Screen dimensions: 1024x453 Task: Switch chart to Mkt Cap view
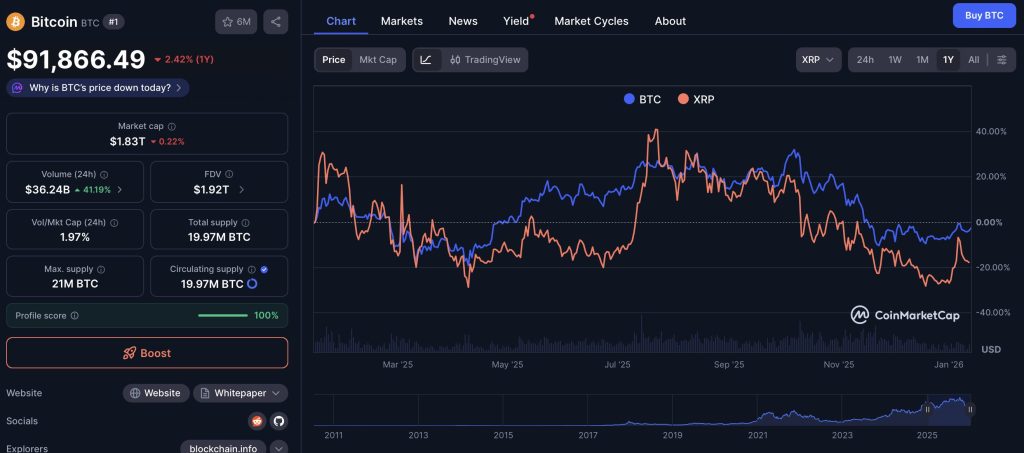tap(378, 60)
